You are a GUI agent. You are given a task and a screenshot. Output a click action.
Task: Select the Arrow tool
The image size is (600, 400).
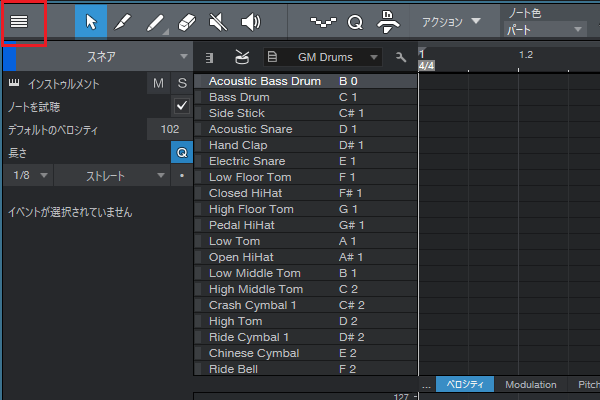coord(91,21)
